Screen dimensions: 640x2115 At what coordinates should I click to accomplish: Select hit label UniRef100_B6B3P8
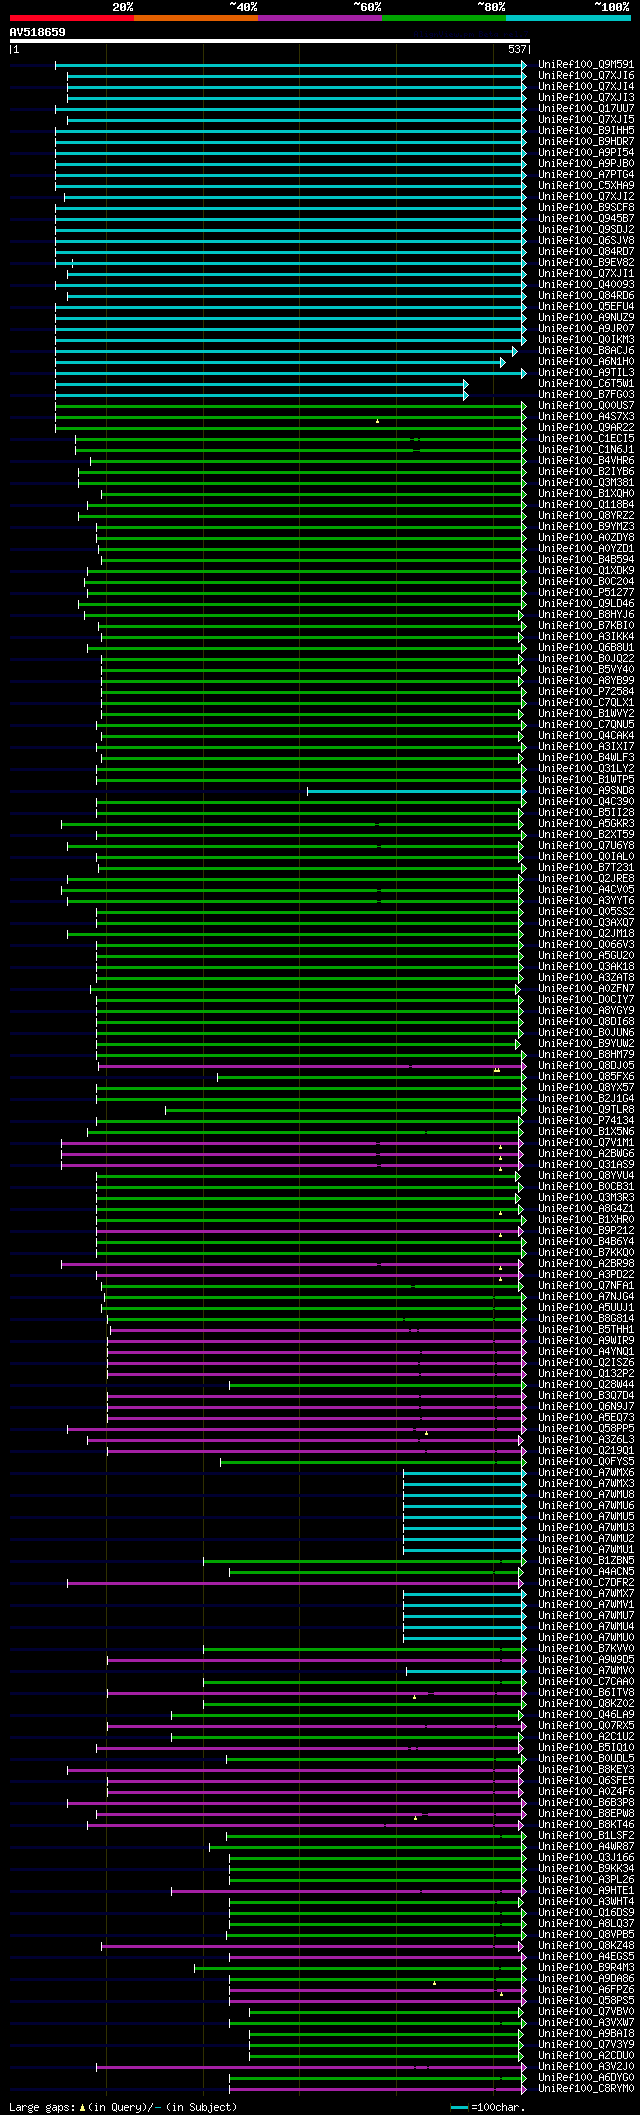pos(586,1802)
